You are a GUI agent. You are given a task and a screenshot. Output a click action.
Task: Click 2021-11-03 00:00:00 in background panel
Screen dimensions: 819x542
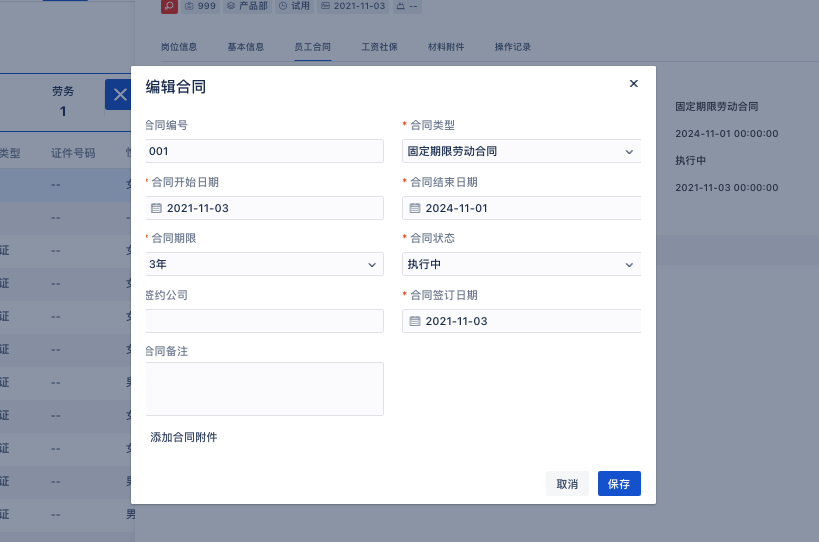tap(727, 187)
